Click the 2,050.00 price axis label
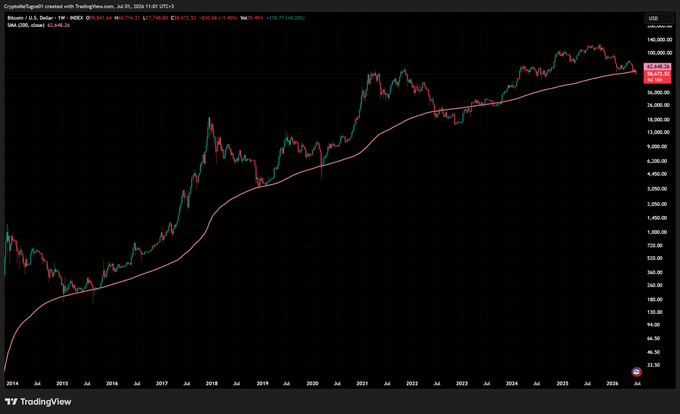The width and height of the screenshot is (680, 414). [x=659, y=204]
